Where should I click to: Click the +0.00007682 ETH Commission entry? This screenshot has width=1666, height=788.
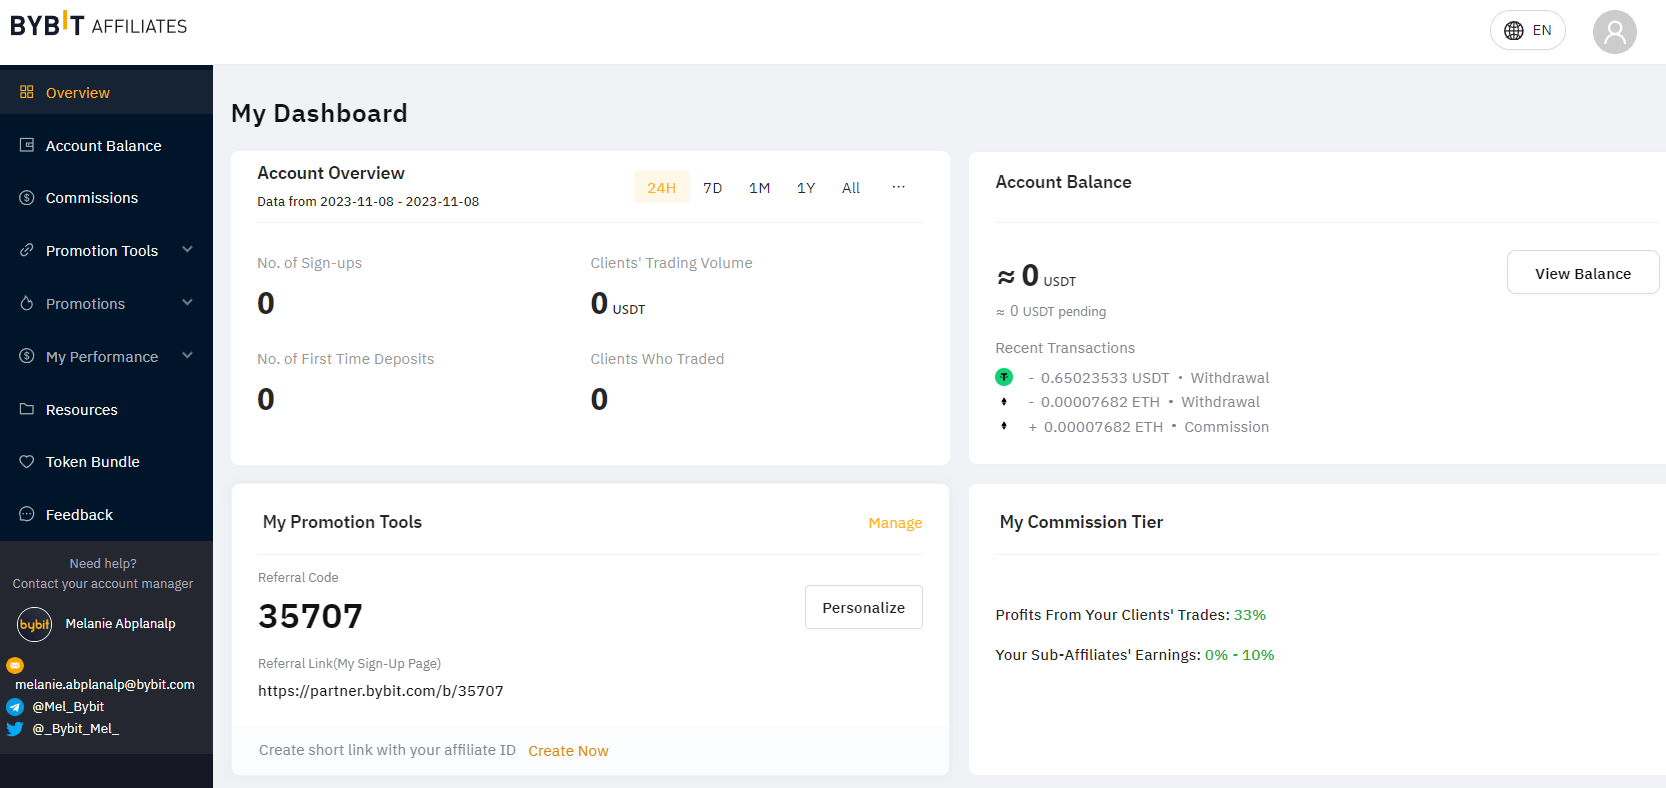point(1148,427)
